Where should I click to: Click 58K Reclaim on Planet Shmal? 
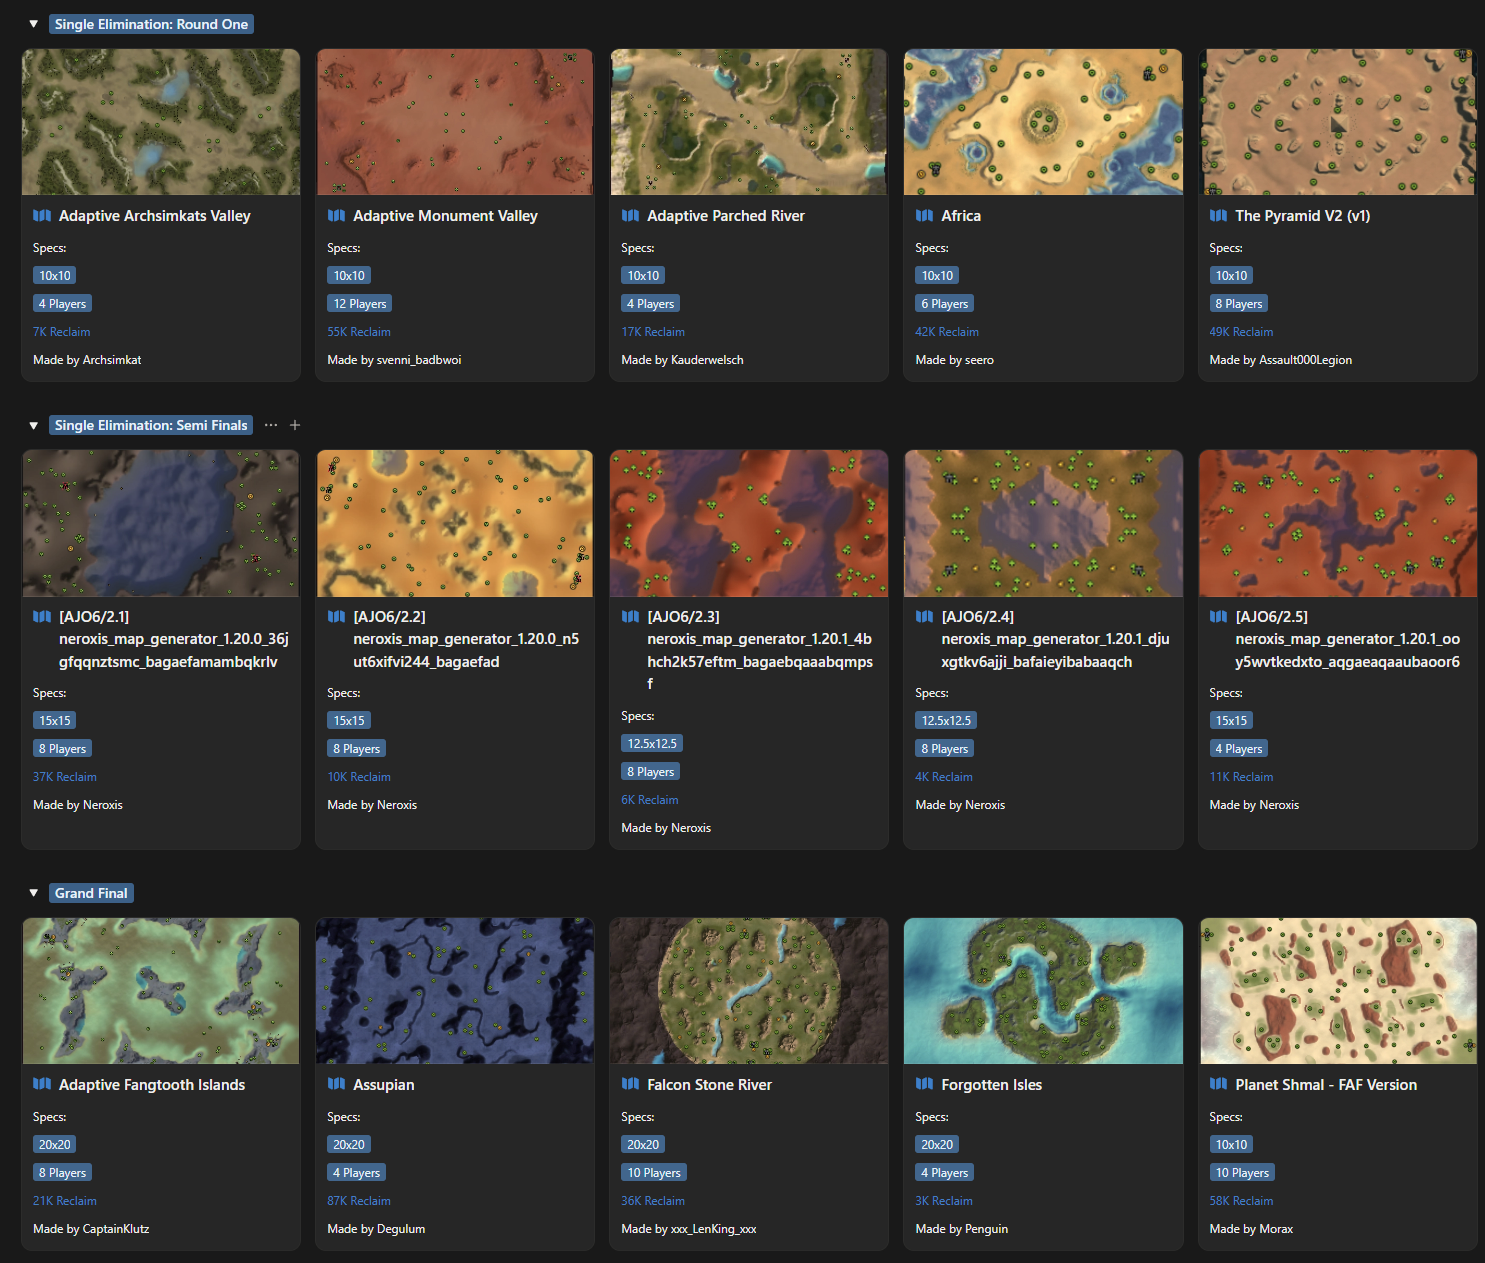1241,1201
